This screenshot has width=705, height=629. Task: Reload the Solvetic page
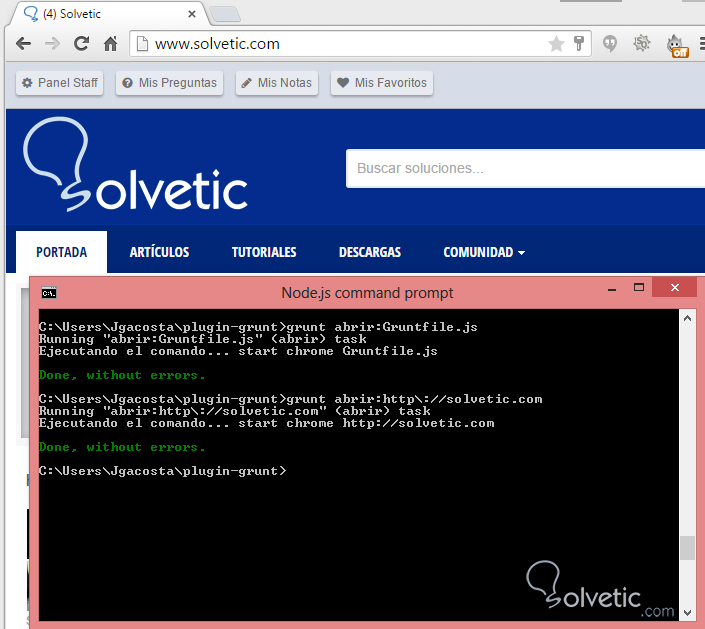81,44
